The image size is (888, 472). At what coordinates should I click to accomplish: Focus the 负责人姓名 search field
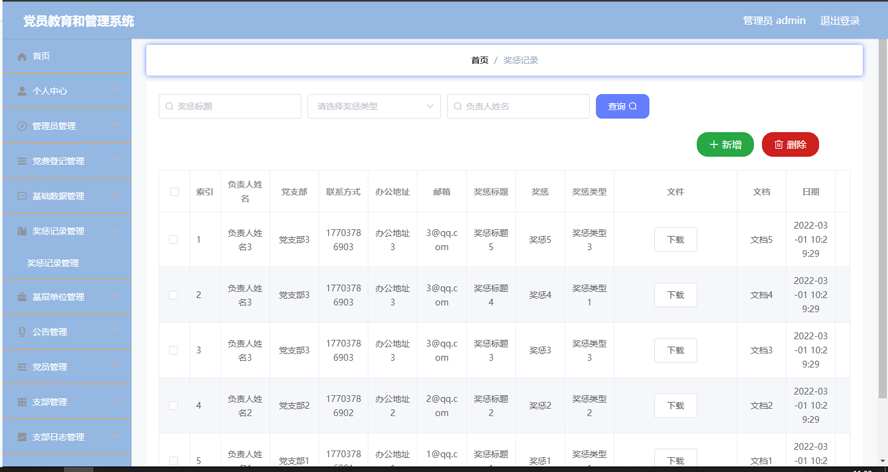[x=518, y=106]
